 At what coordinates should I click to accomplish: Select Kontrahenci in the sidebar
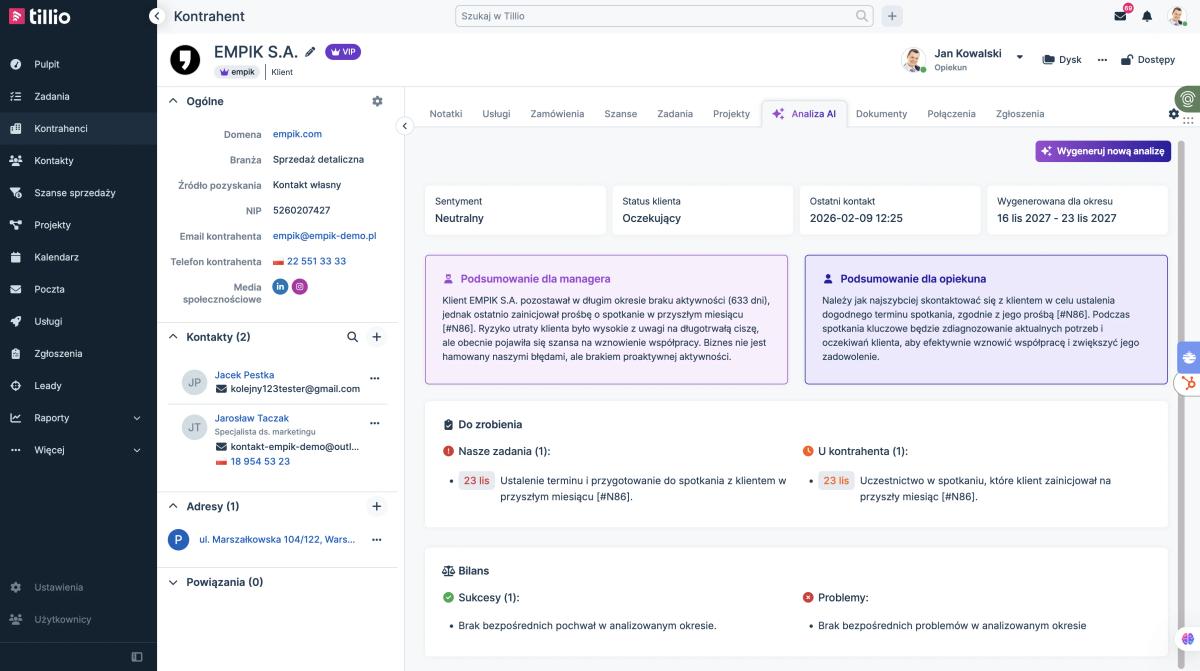[x=78, y=128]
